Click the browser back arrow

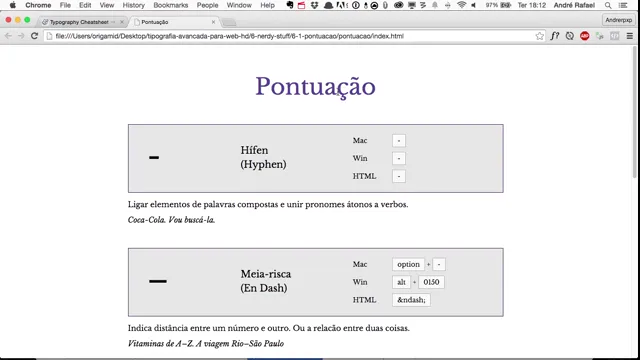pyautogui.click(x=8, y=36)
